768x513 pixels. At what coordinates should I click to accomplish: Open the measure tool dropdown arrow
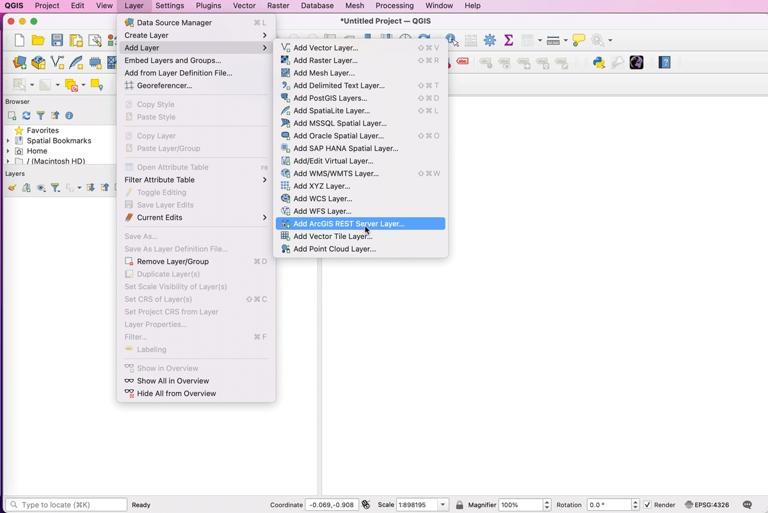pos(565,40)
